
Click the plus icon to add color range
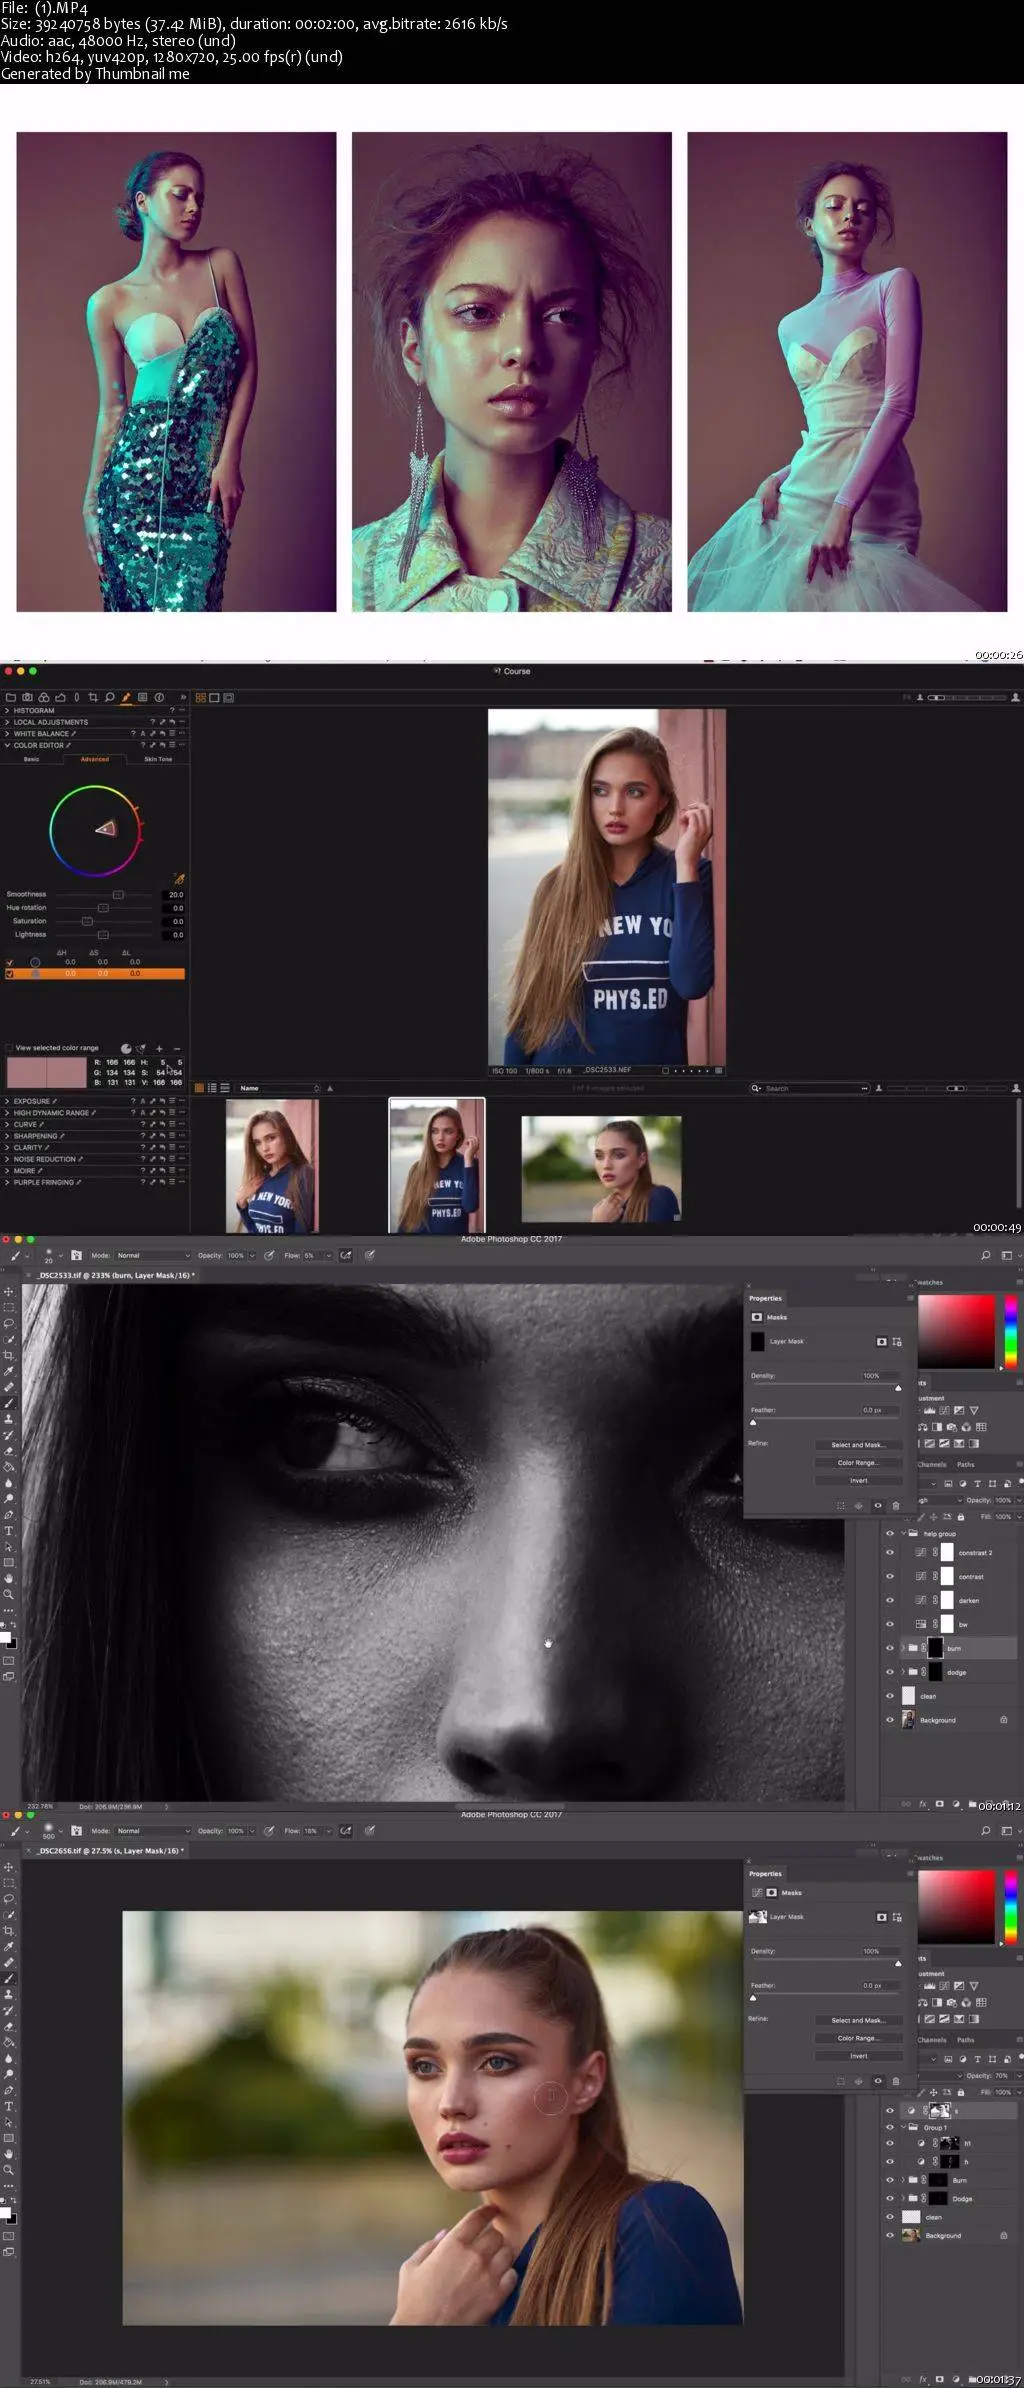159,1049
